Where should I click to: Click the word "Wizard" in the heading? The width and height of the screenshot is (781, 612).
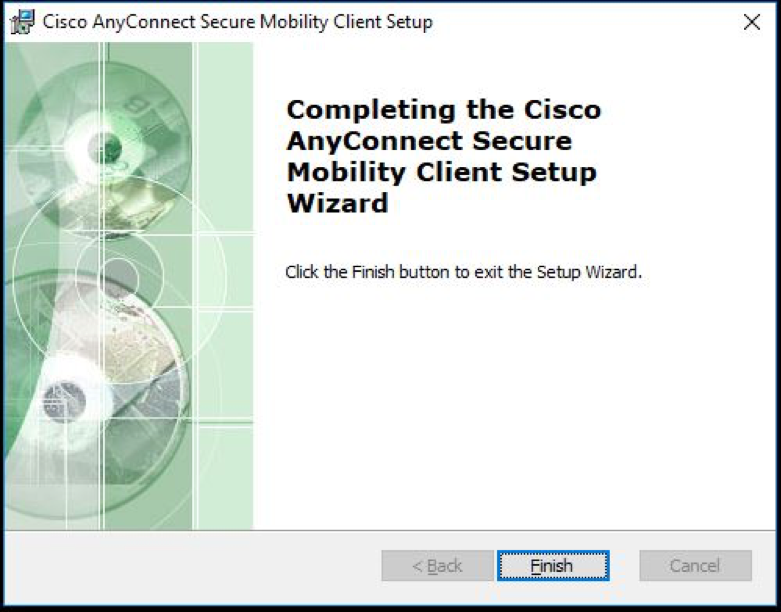pos(337,203)
